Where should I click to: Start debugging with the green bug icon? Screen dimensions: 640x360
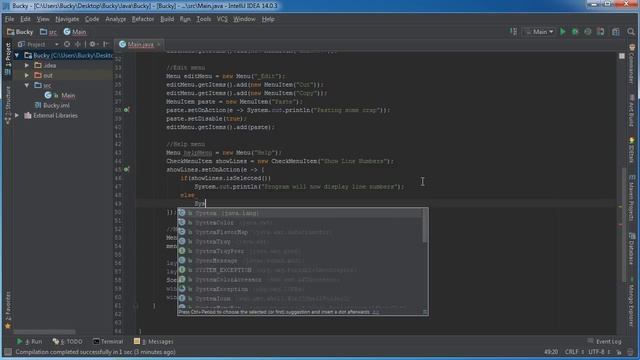pos(575,31)
